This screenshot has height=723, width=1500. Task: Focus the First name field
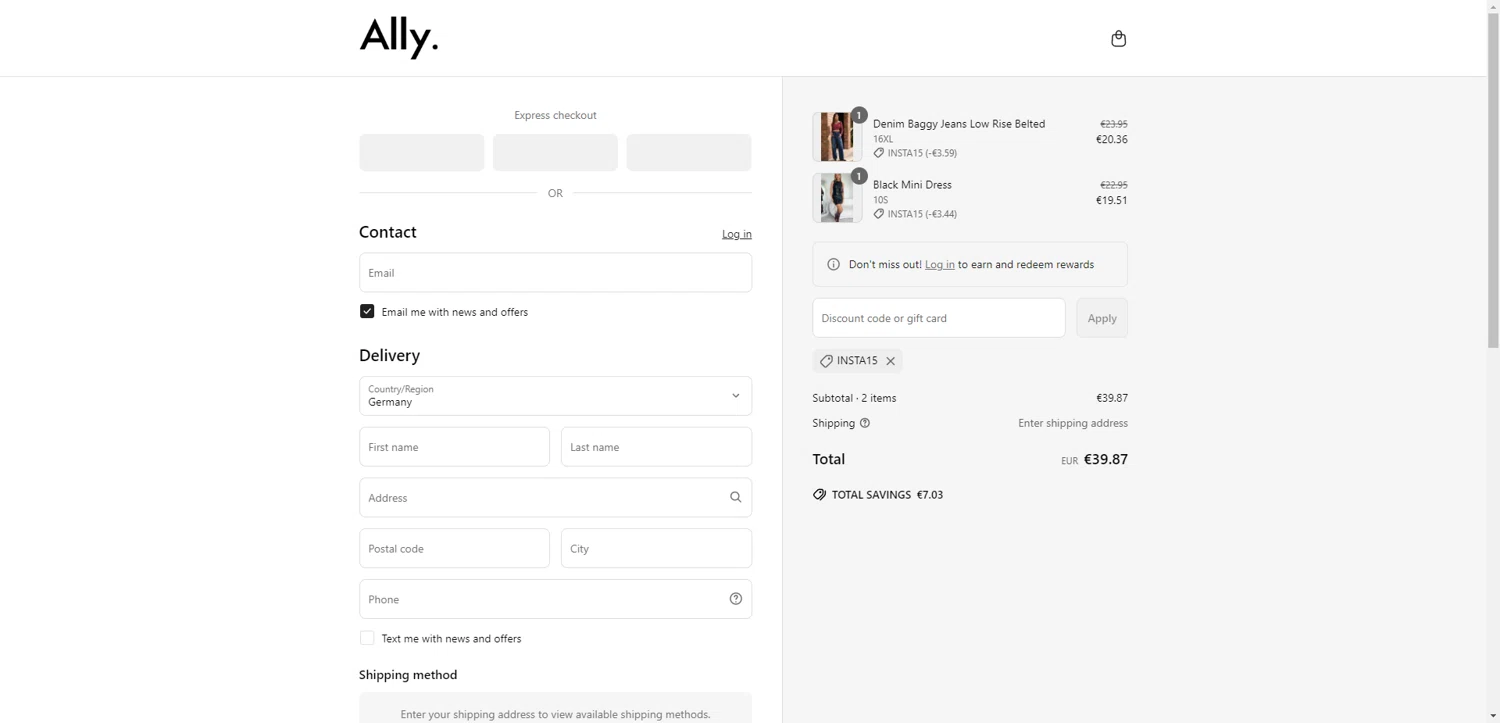click(454, 447)
